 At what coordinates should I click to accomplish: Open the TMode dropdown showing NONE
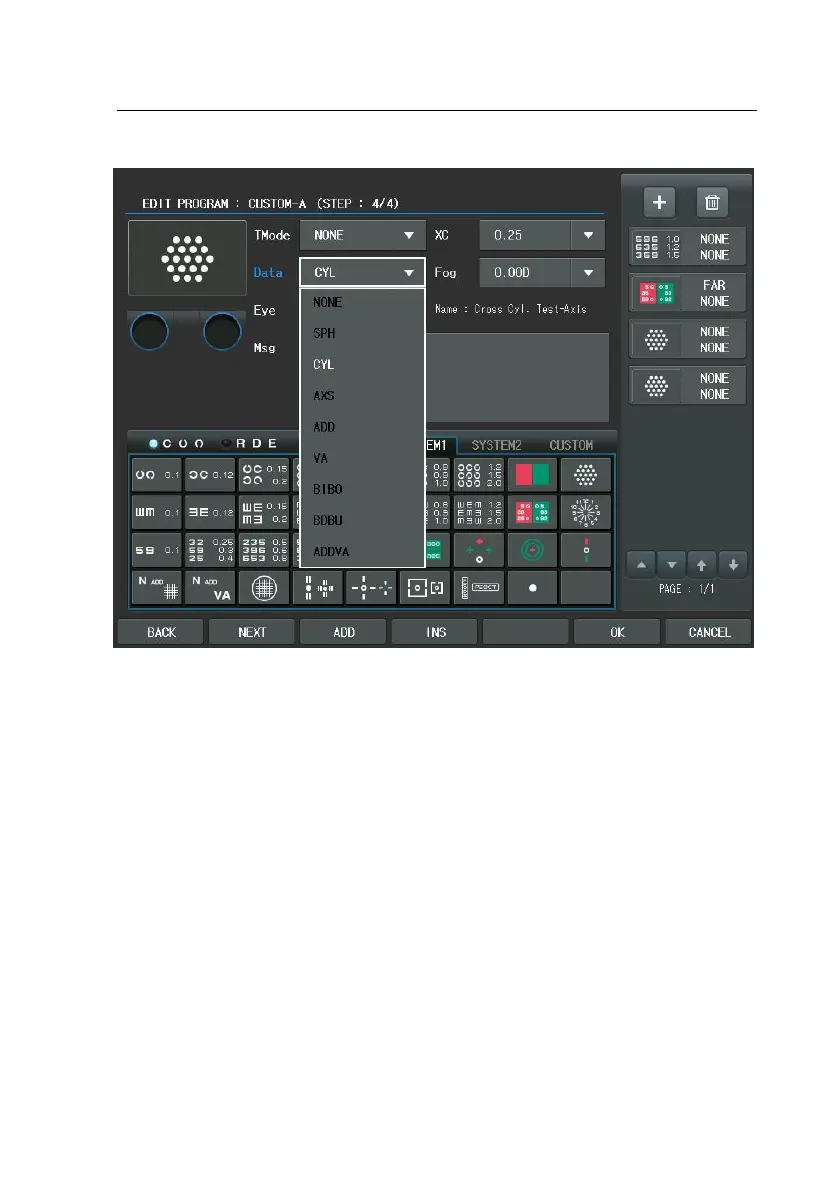362,235
